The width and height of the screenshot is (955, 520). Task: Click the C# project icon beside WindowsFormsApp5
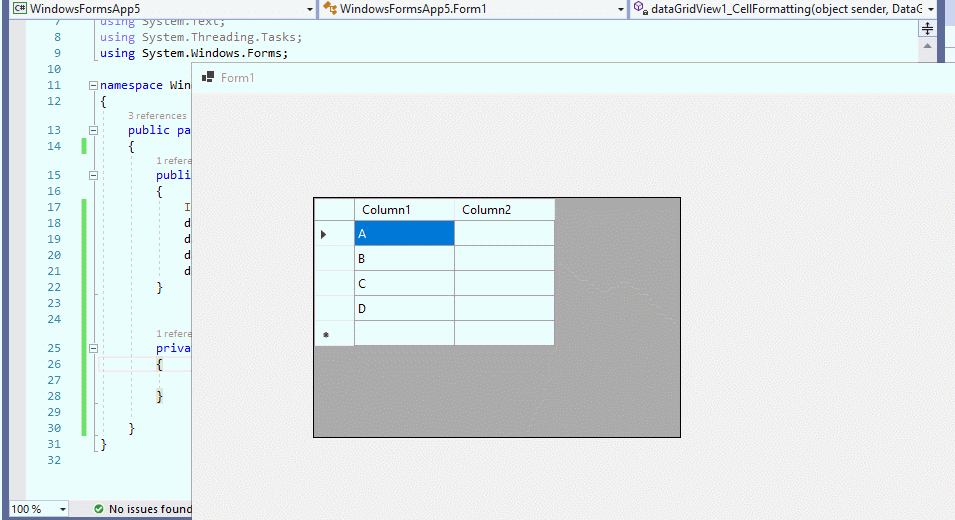click(20, 8)
